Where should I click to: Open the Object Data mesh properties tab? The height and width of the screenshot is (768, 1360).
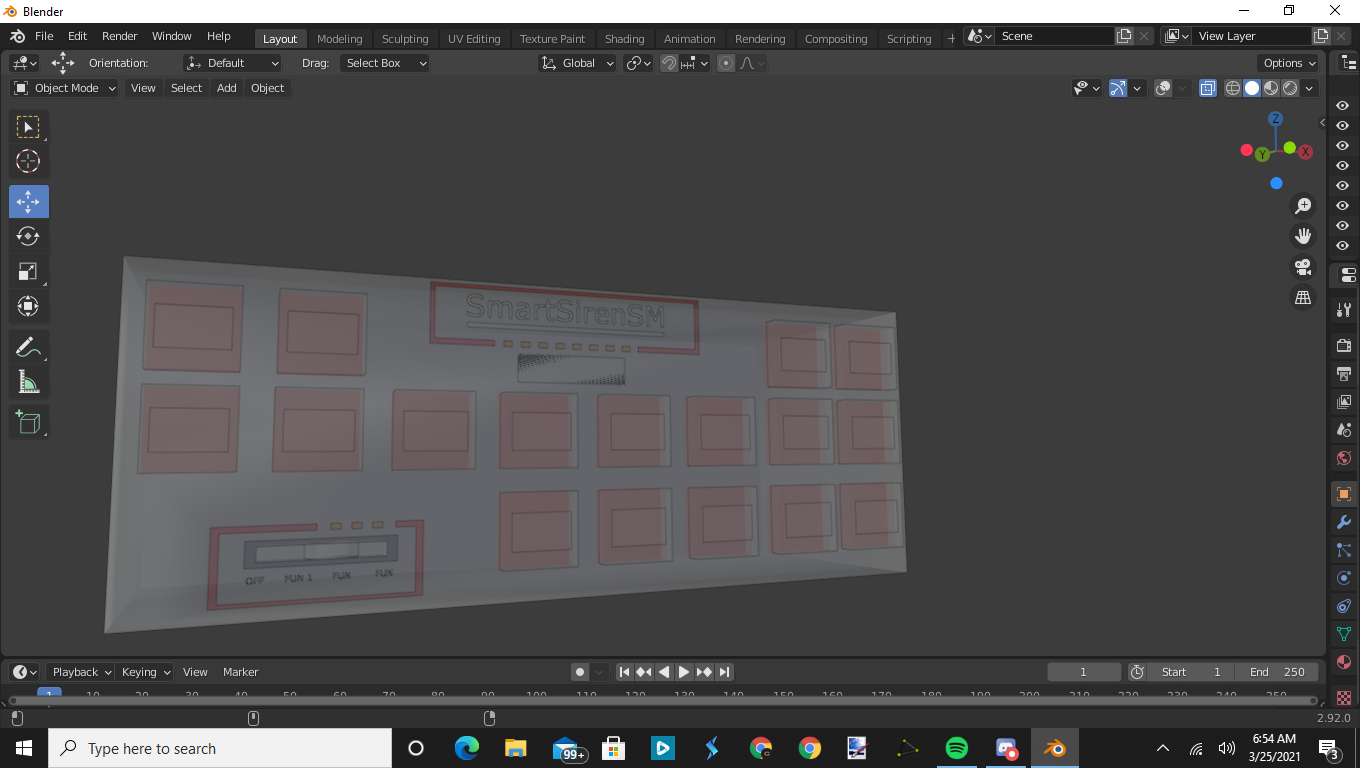pyautogui.click(x=1344, y=634)
